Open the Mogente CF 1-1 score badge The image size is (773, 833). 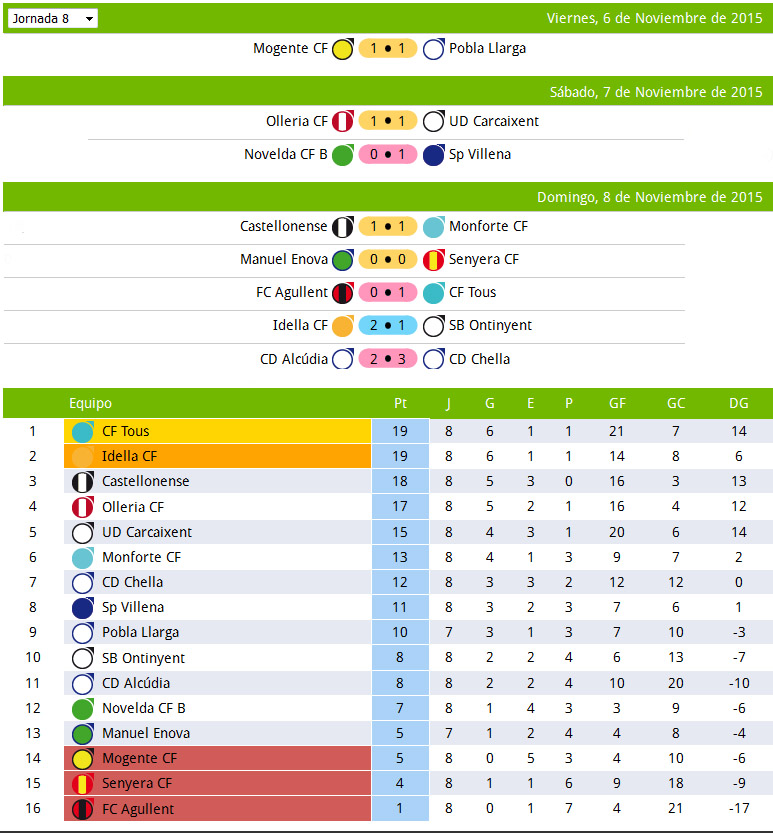[x=388, y=49]
